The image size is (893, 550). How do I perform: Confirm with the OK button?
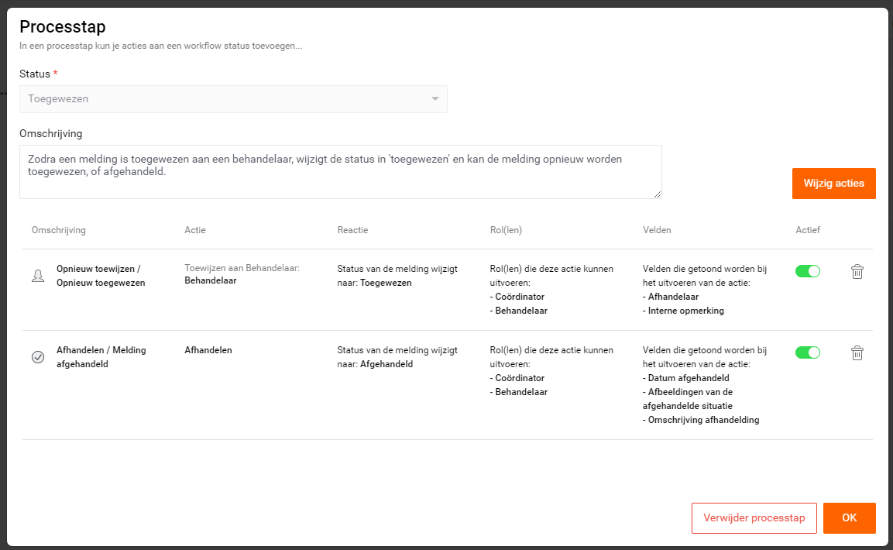pos(849,518)
